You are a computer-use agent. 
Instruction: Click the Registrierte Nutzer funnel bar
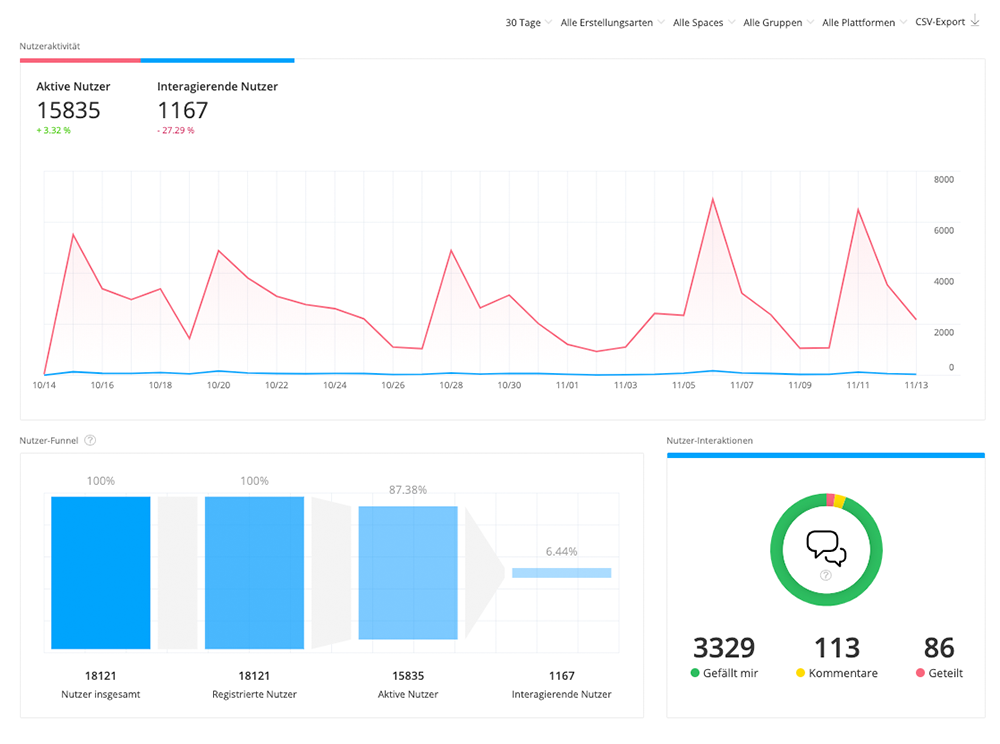(254, 573)
